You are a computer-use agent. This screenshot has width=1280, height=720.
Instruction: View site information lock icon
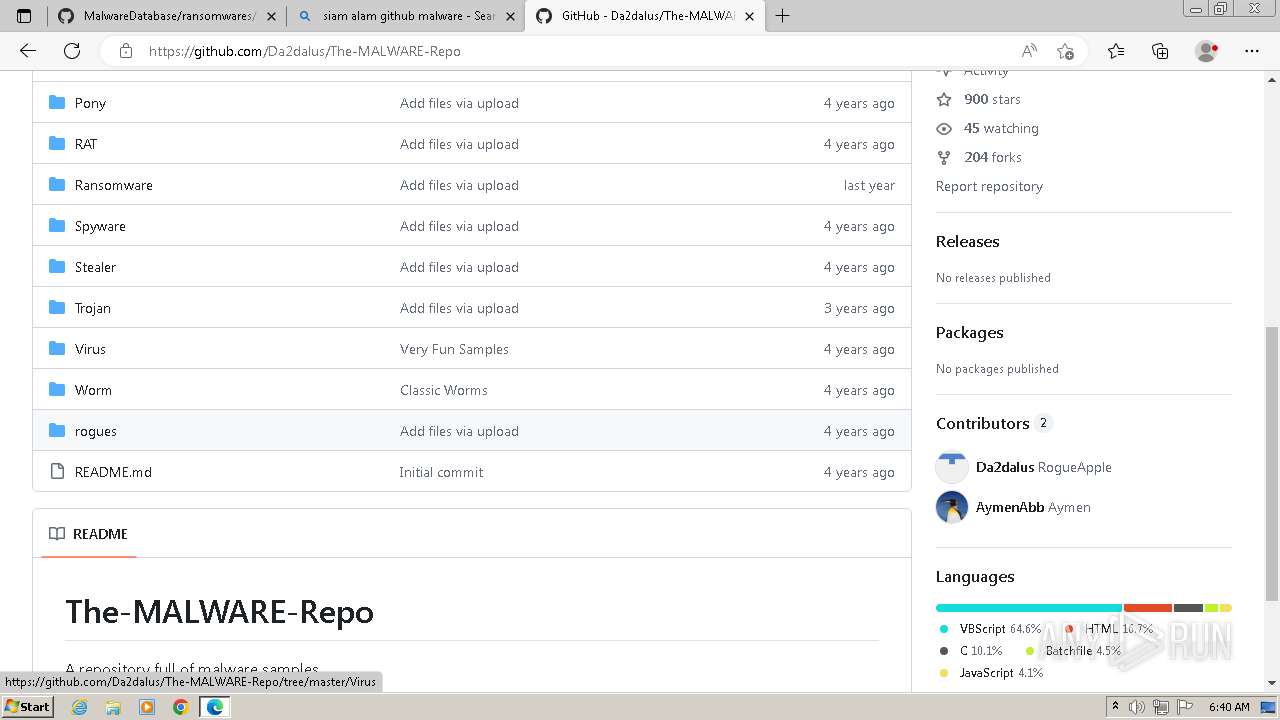click(x=126, y=51)
